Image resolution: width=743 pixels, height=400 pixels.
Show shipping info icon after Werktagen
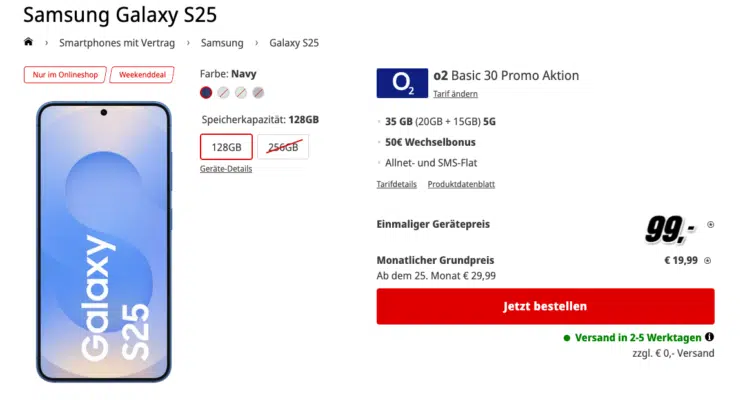pos(709,337)
